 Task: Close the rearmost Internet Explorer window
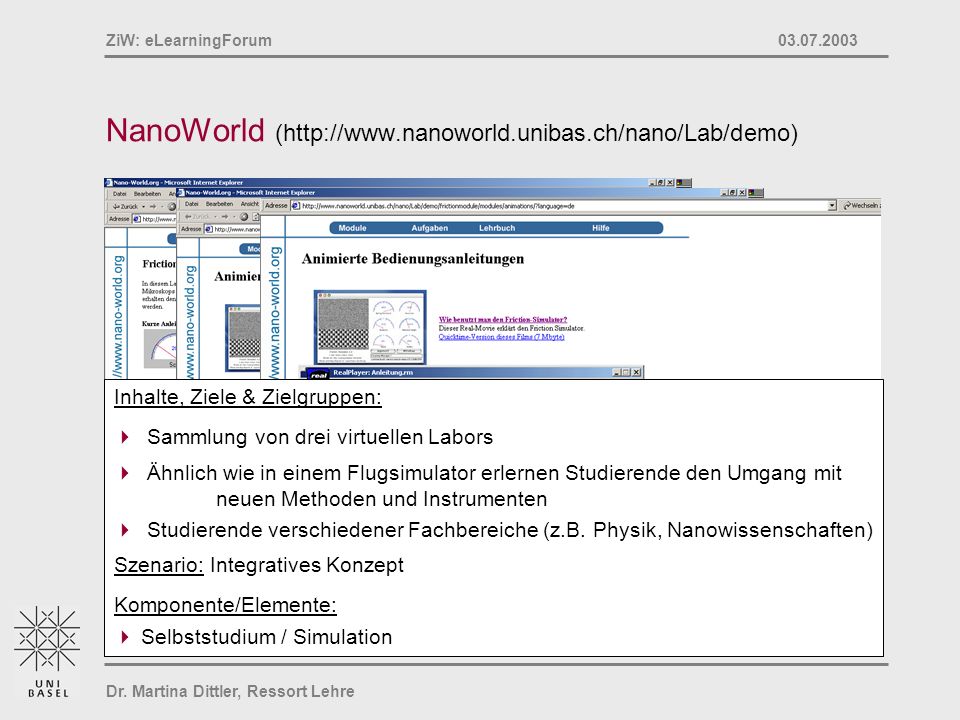(x=670, y=182)
